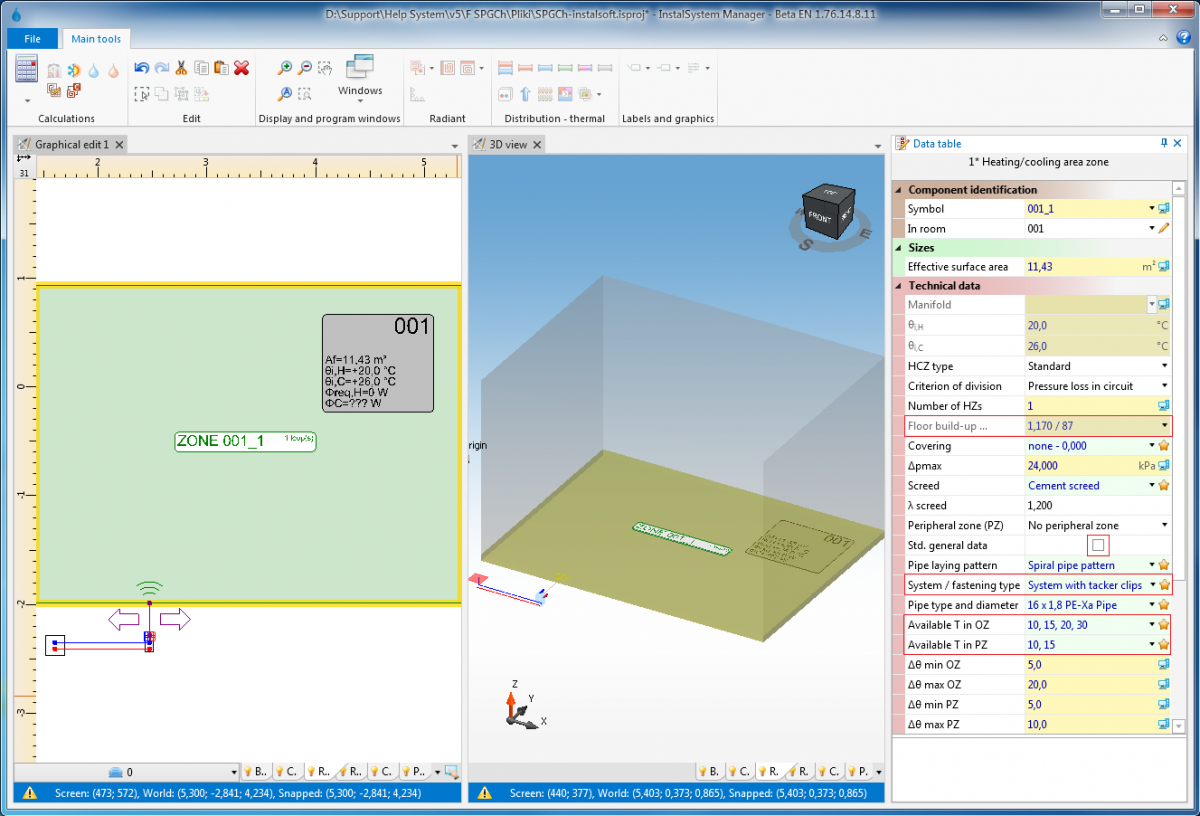Click the Data table vertical scrollbar
Screen dimensions: 1200x816
1179,455
